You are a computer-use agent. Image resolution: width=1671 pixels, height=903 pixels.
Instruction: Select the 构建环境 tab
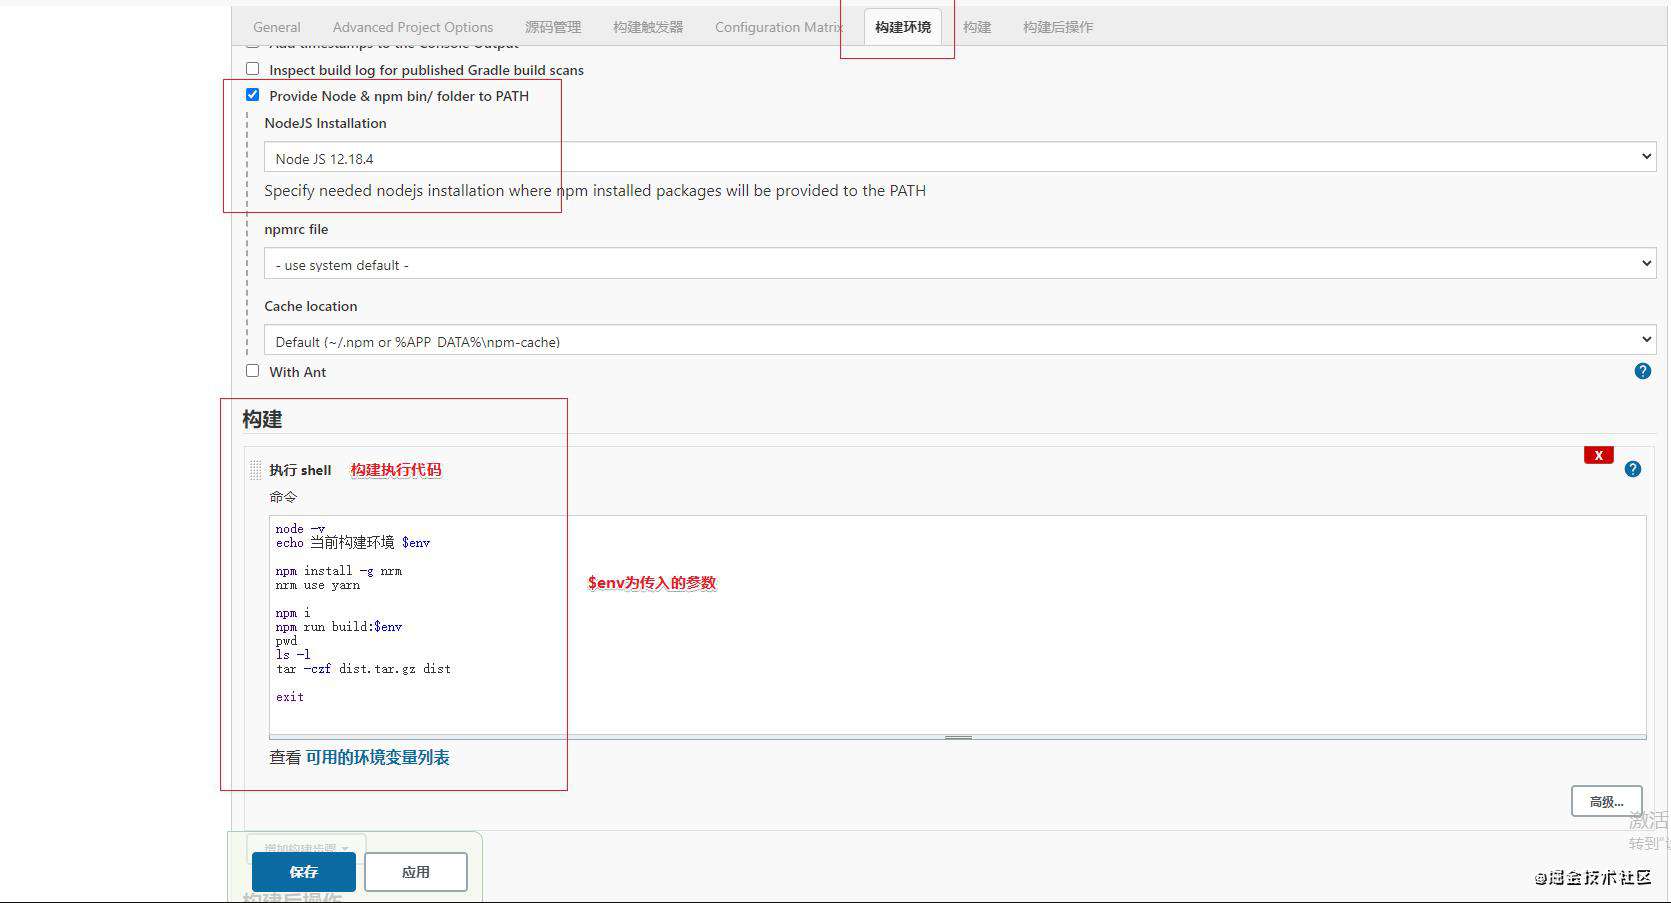[x=902, y=27]
